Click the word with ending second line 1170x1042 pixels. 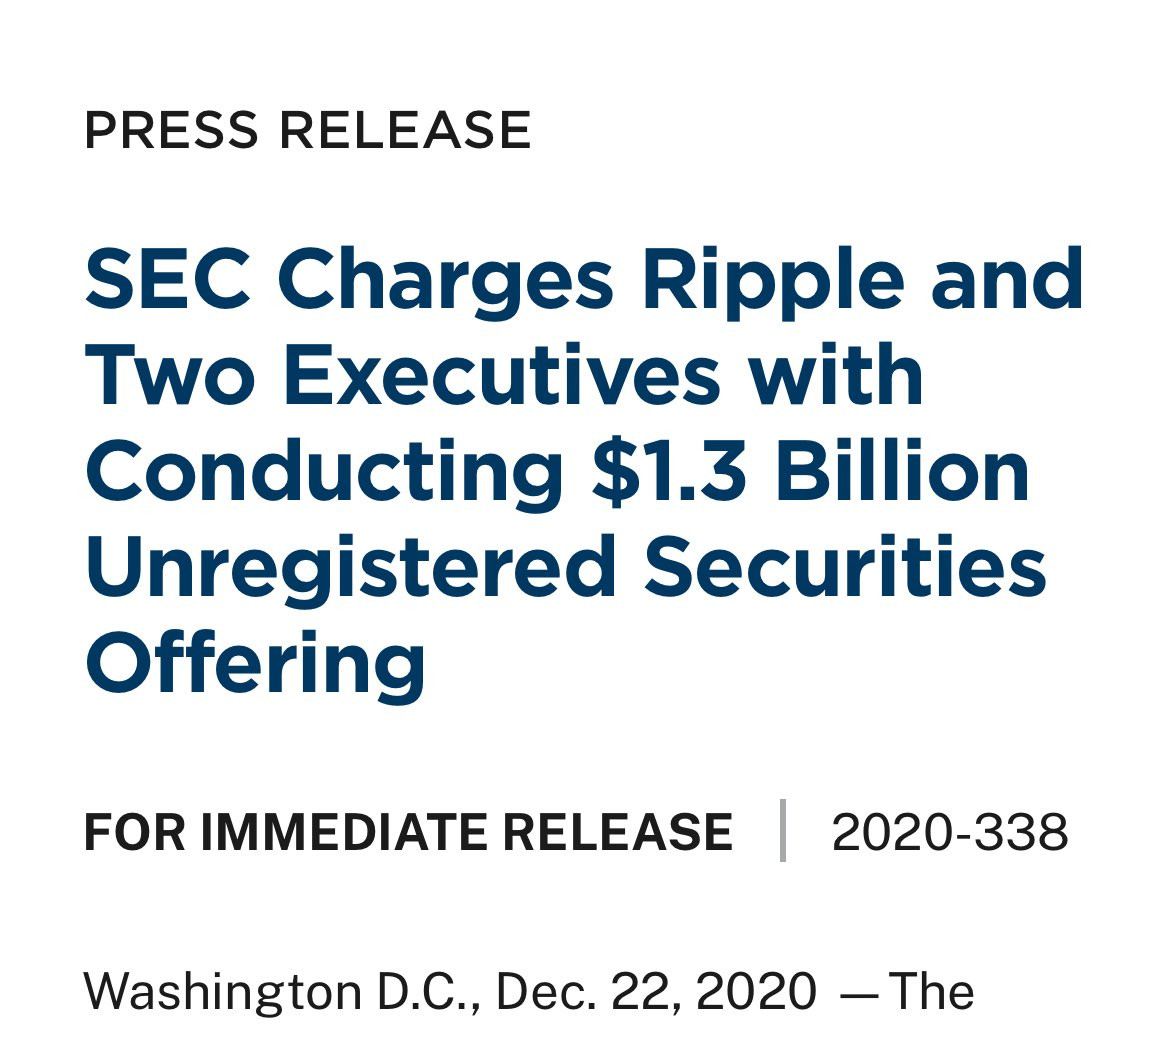tap(836, 375)
